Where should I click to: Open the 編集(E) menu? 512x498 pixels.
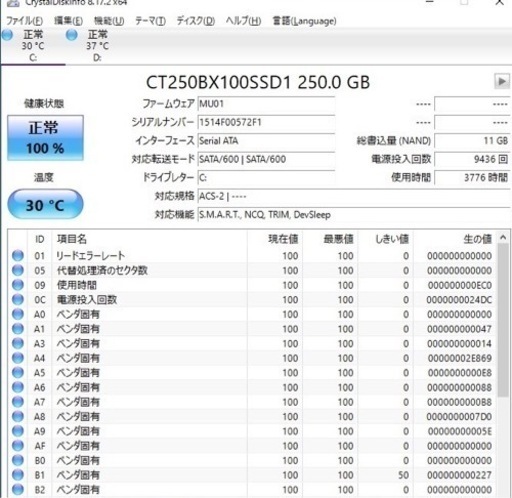coord(68,21)
